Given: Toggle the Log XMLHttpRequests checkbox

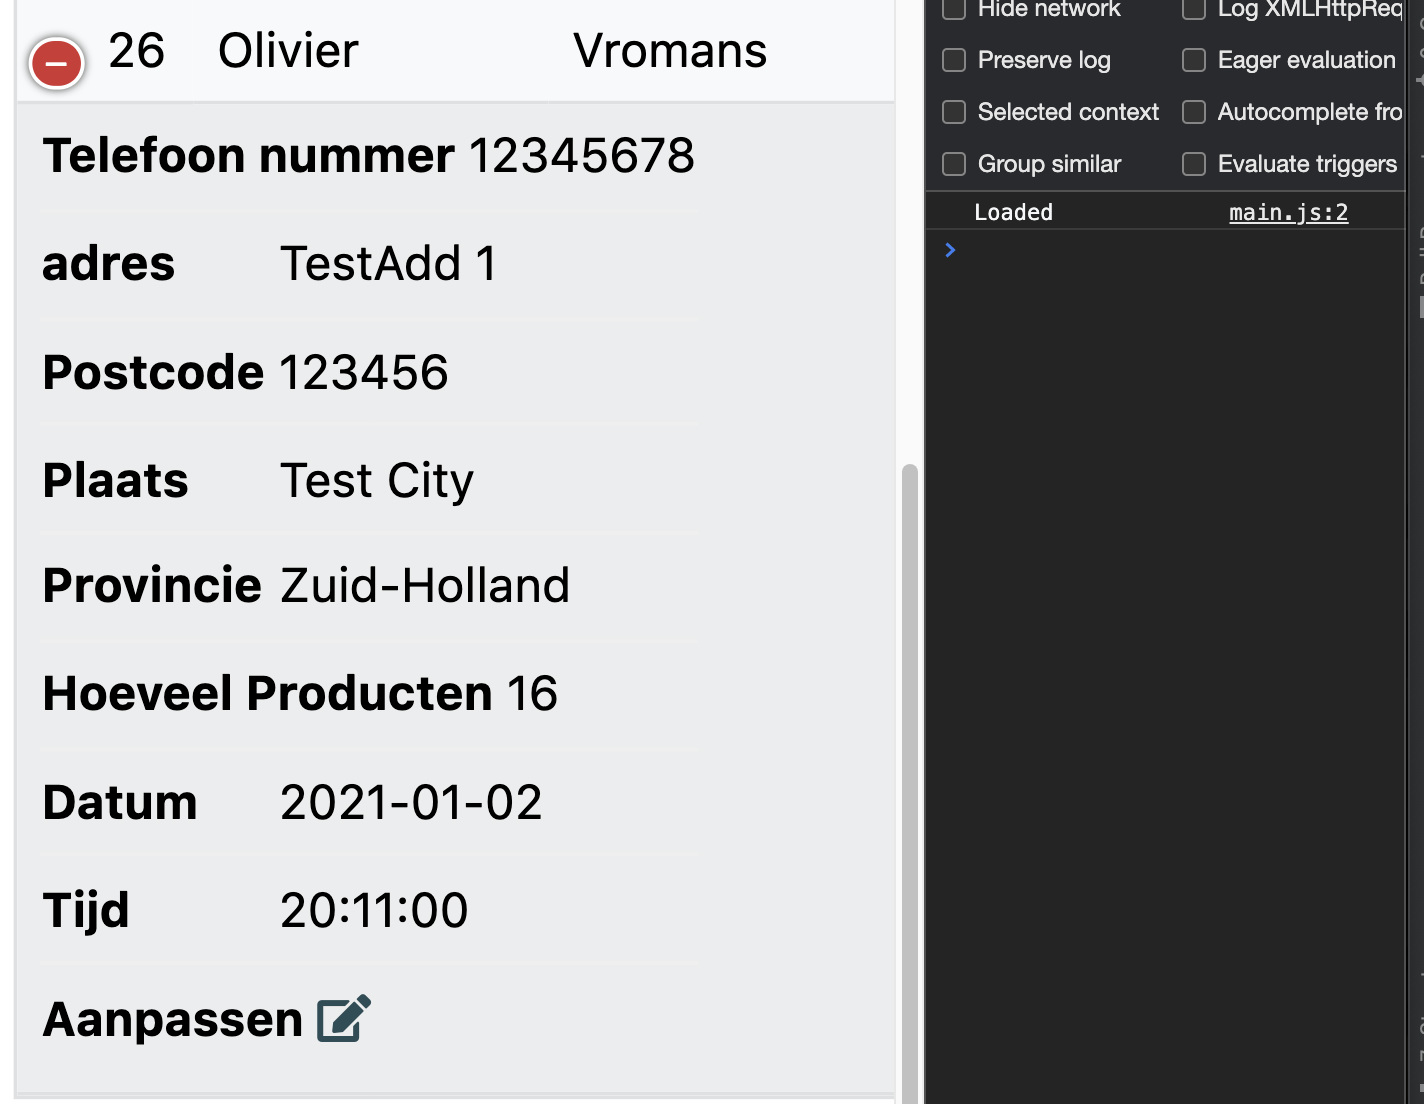Looking at the screenshot, I should 1194,9.
